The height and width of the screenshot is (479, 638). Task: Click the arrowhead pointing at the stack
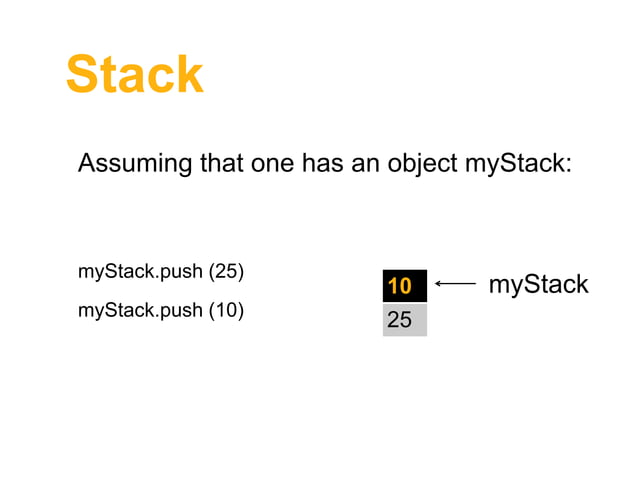click(440, 285)
